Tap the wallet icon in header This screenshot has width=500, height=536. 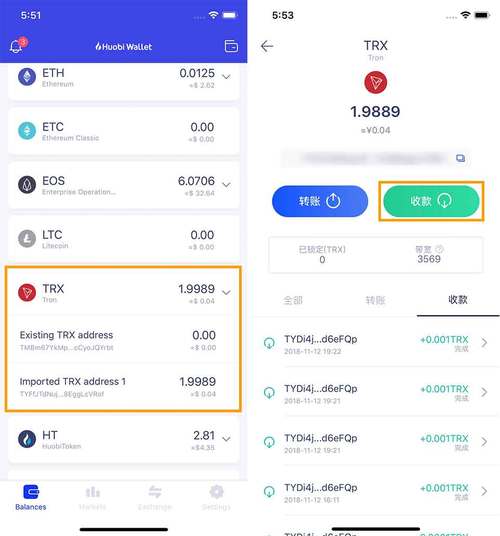[x=231, y=46]
